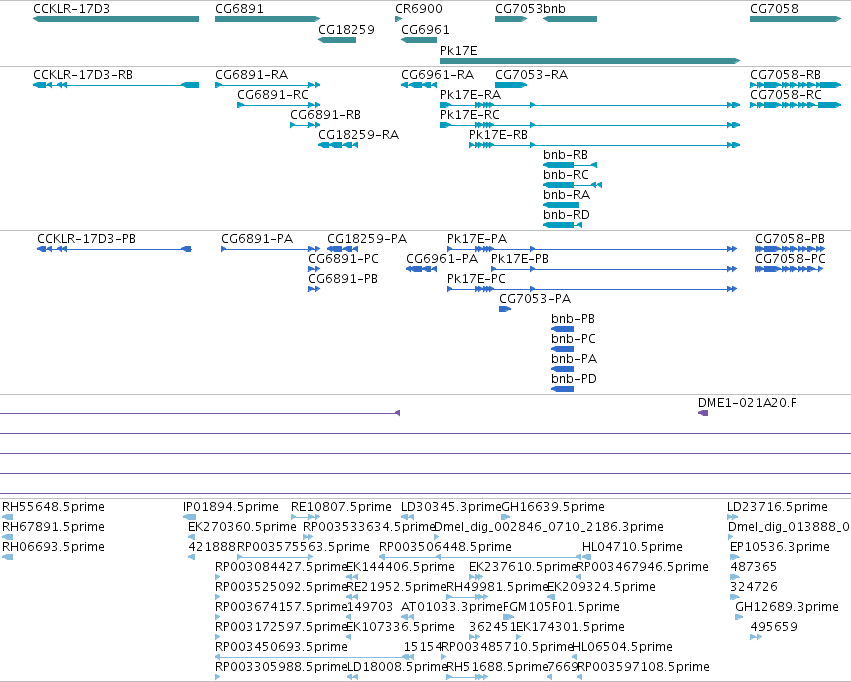Select the long teal Pk17E gene bar
The image size is (851, 682).
(x=590, y=61)
